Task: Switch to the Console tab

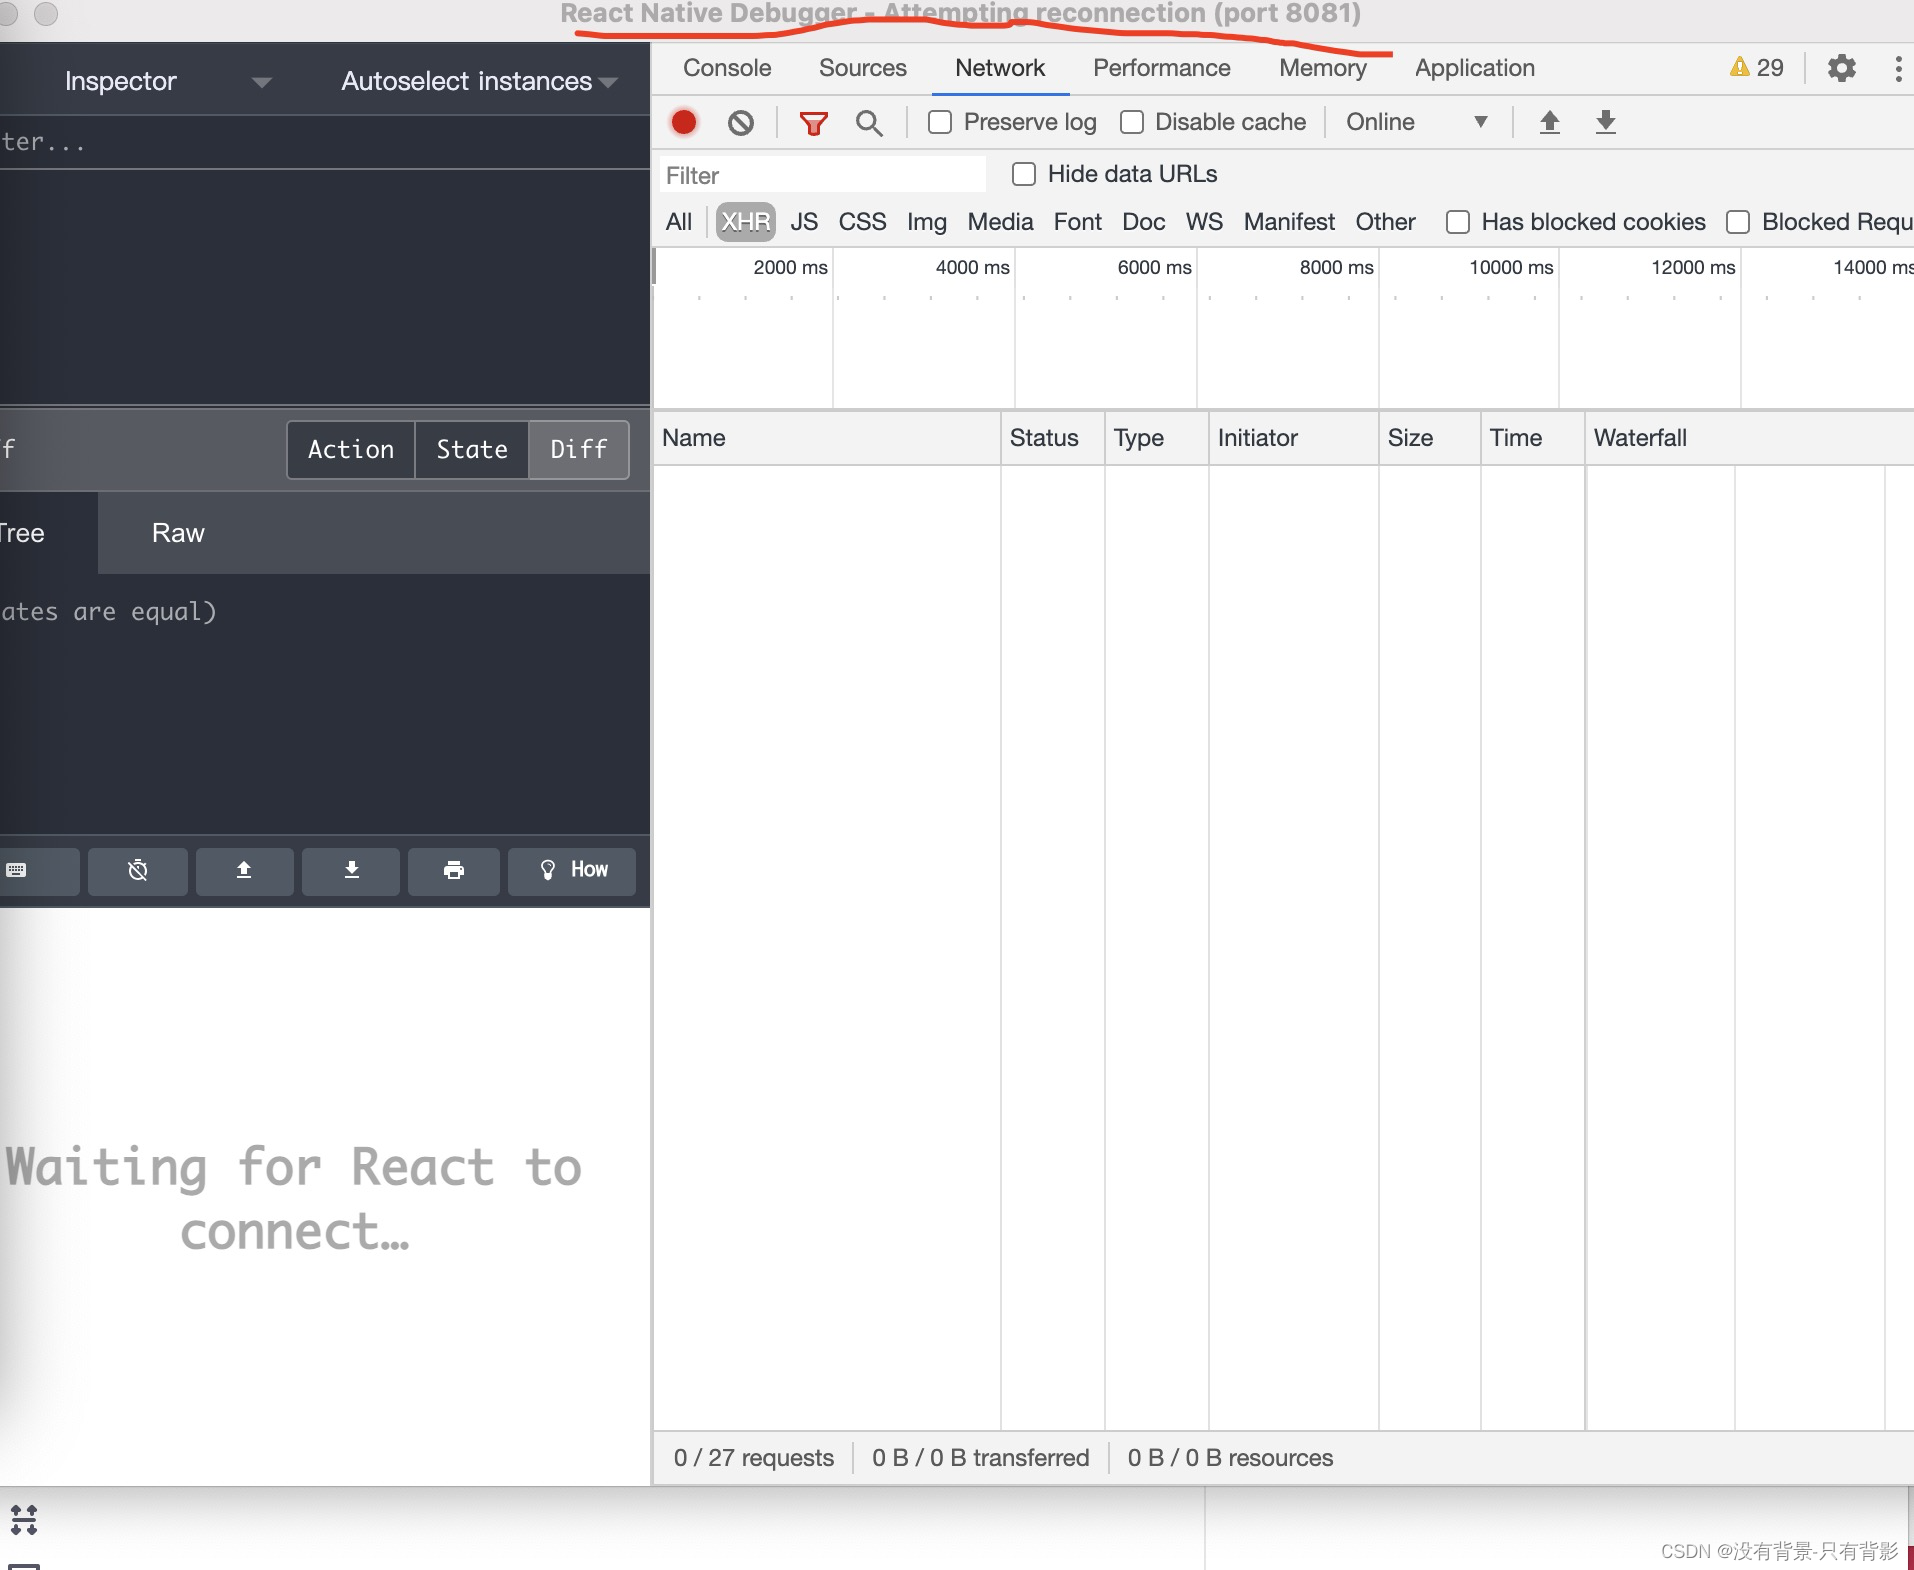Action: tap(727, 68)
